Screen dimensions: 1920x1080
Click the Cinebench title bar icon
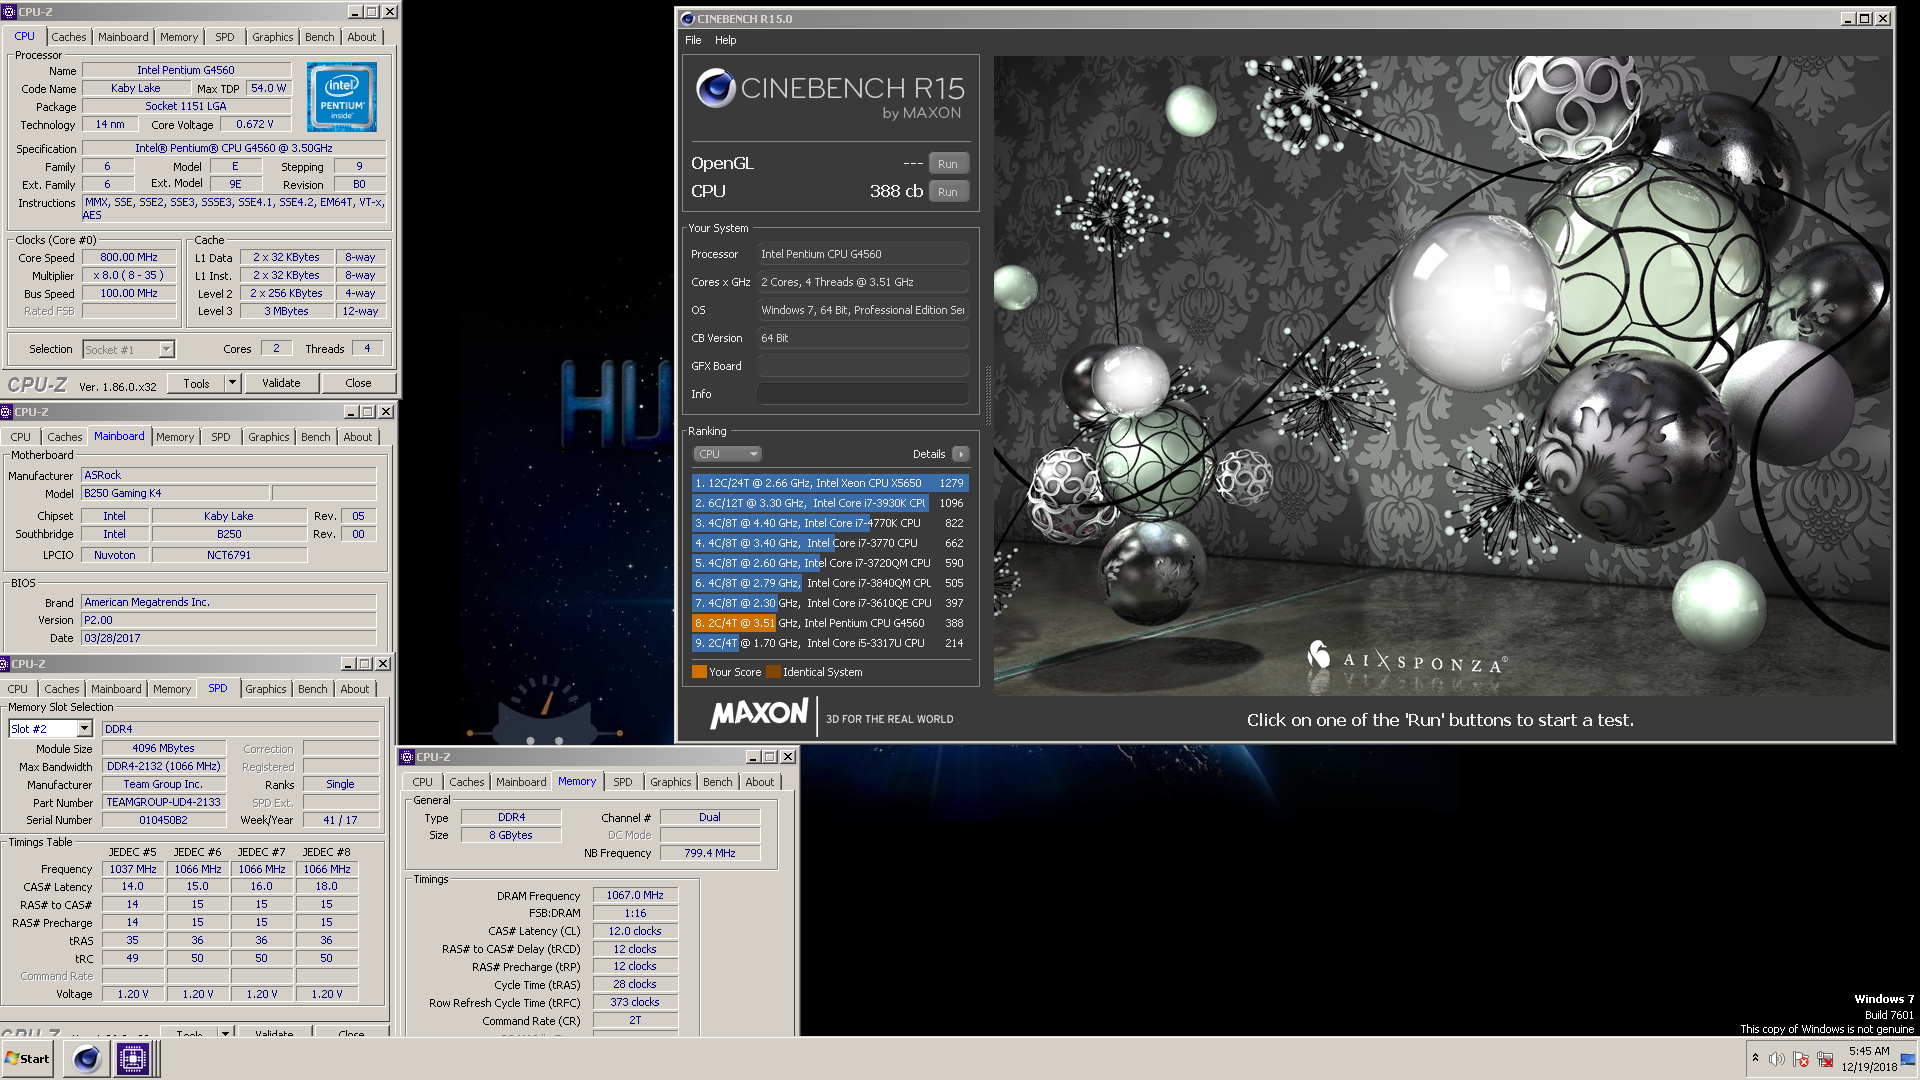pyautogui.click(x=687, y=19)
